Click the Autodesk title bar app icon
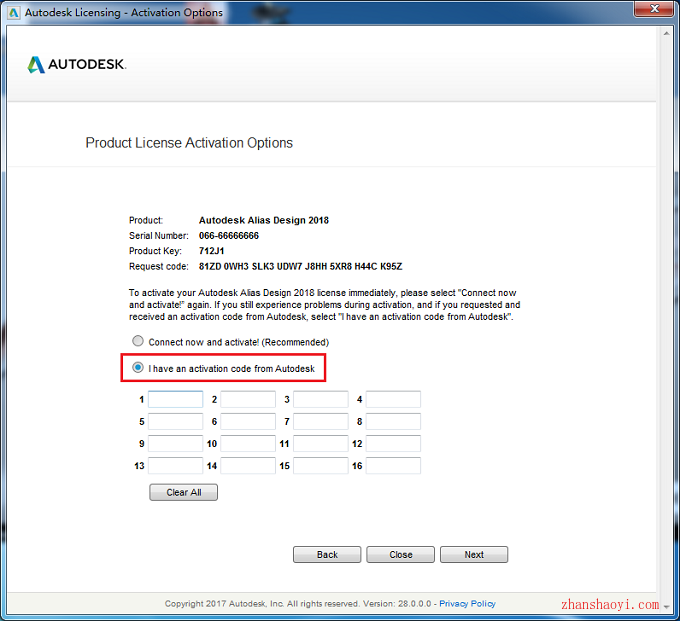Image resolution: width=680 pixels, height=621 pixels. coord(13,13)
